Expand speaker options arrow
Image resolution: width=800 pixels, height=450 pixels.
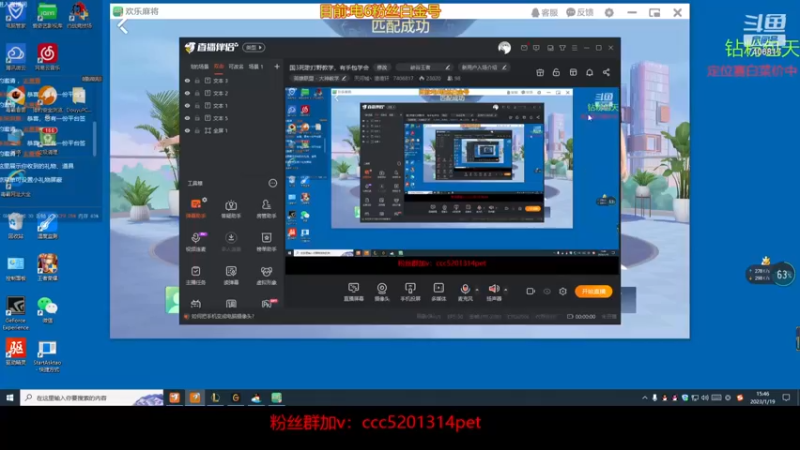(x=506, y=290)
